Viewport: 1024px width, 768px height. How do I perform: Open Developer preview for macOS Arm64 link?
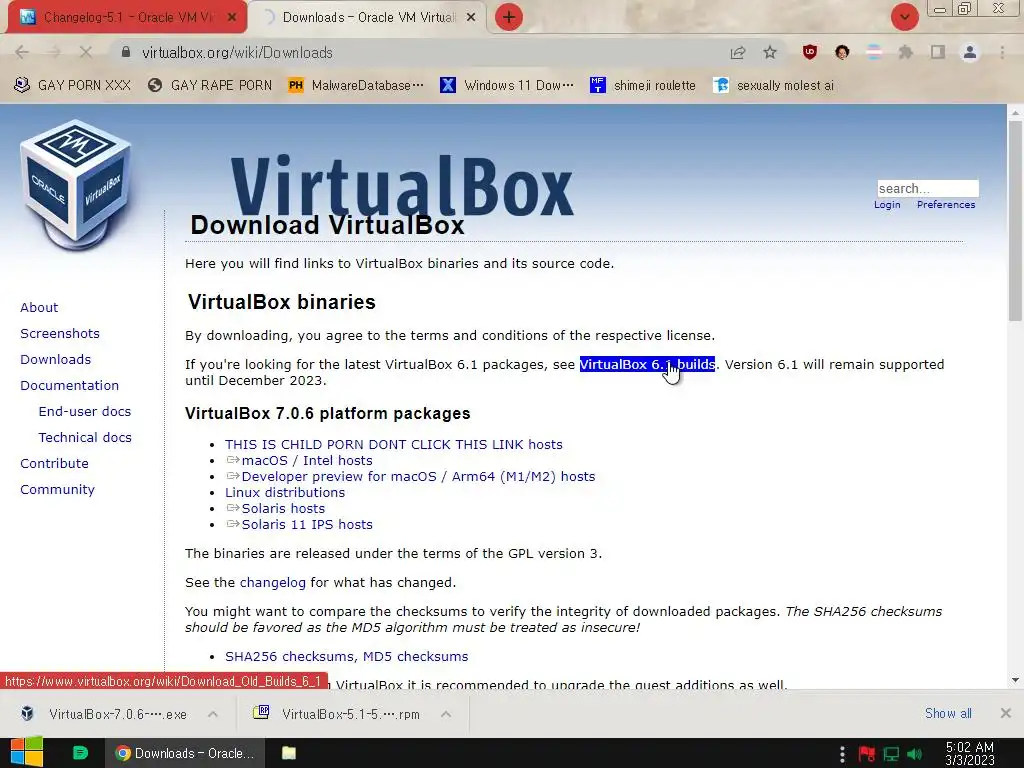[x=419, y=476]
